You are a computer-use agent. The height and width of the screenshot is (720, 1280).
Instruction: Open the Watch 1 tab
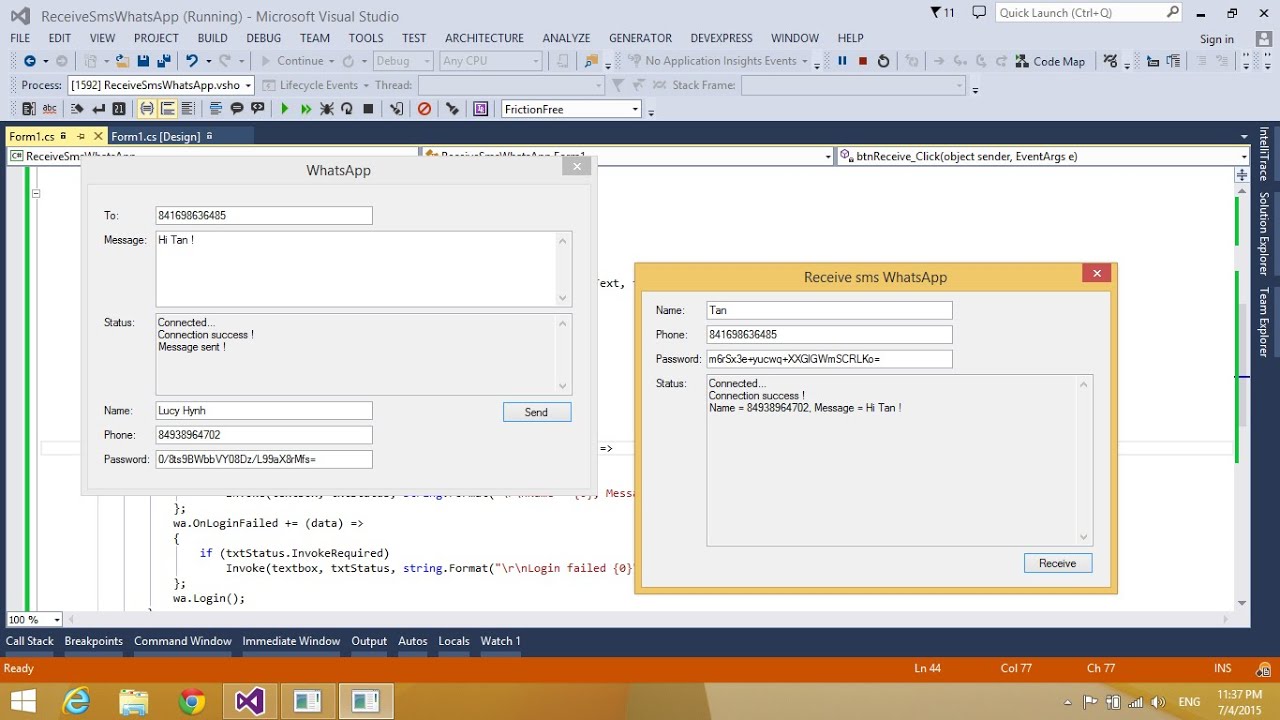coord(500,641)
